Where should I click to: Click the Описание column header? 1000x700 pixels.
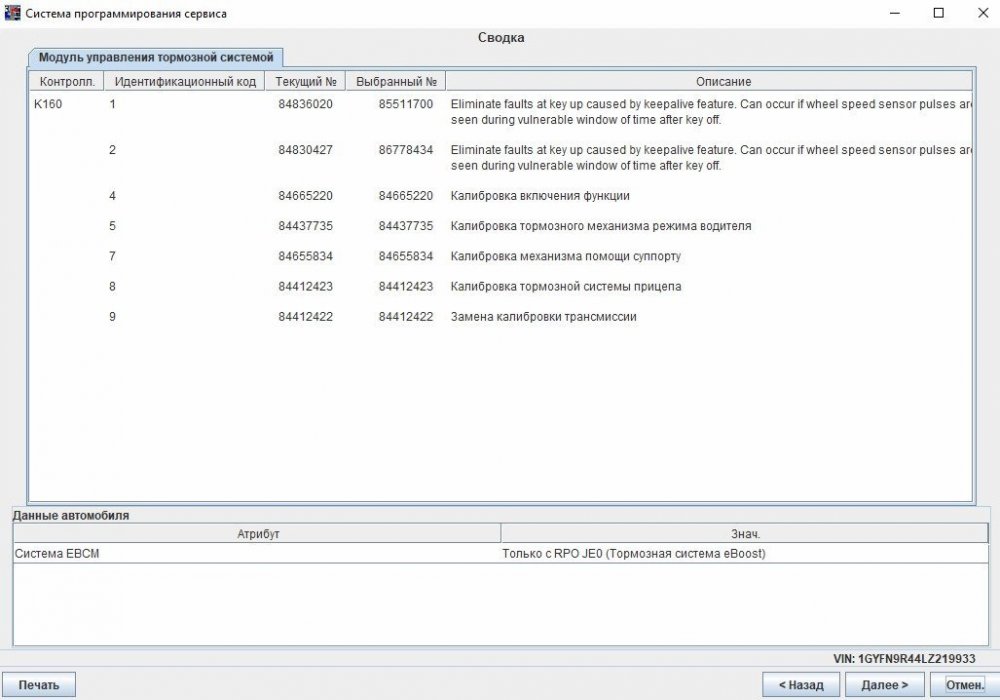(x=708, y=81)
